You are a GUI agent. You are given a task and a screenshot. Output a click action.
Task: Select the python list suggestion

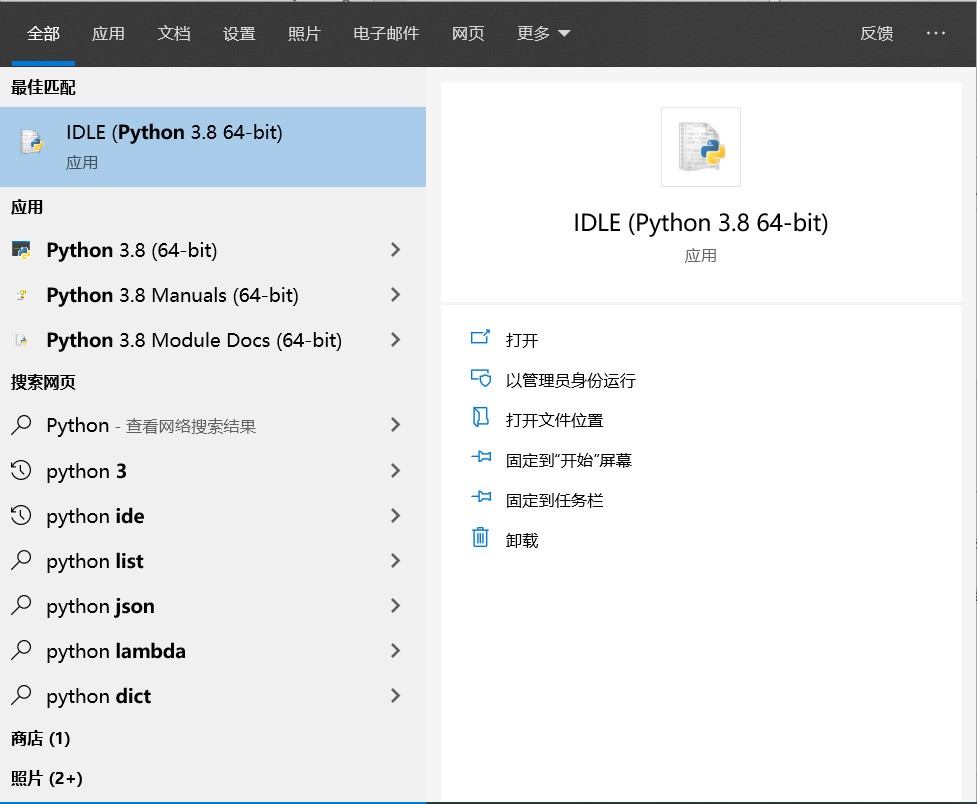click(x=212, y=560)
